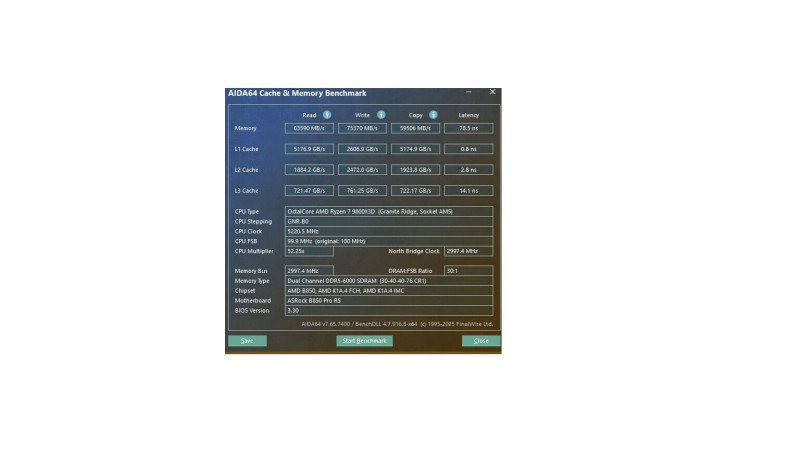Click the Memory Type label

click(252, 281)
